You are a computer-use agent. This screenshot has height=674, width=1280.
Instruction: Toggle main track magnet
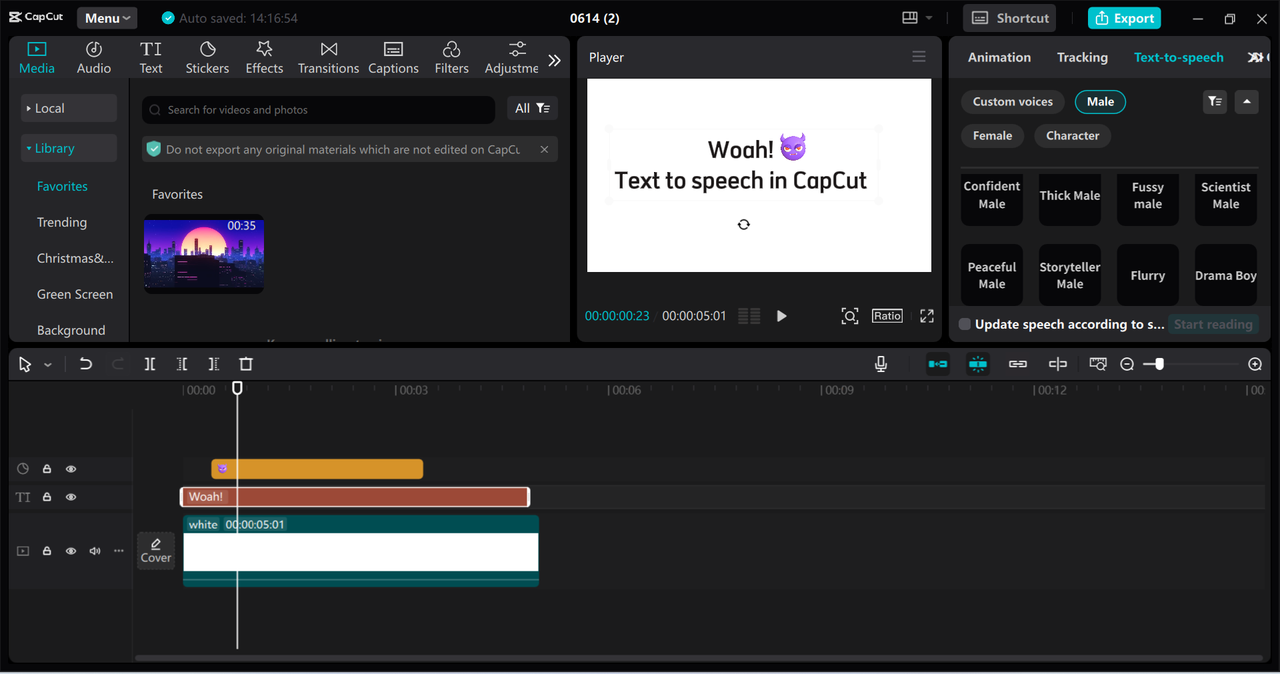[938, 364]
